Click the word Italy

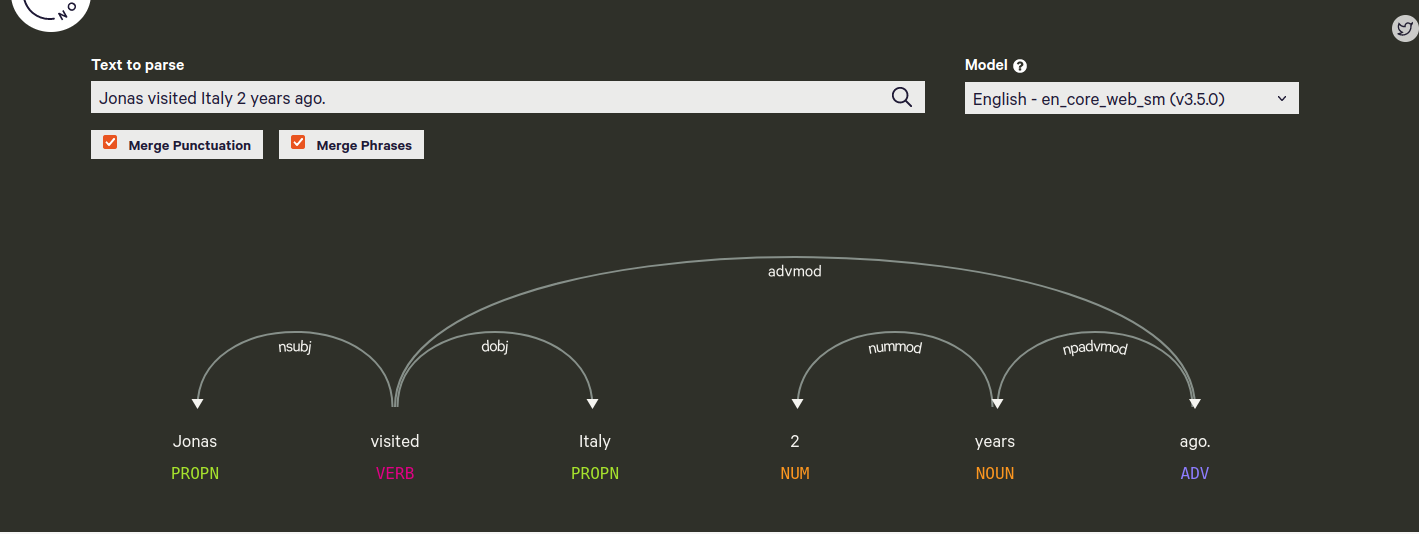595,441
